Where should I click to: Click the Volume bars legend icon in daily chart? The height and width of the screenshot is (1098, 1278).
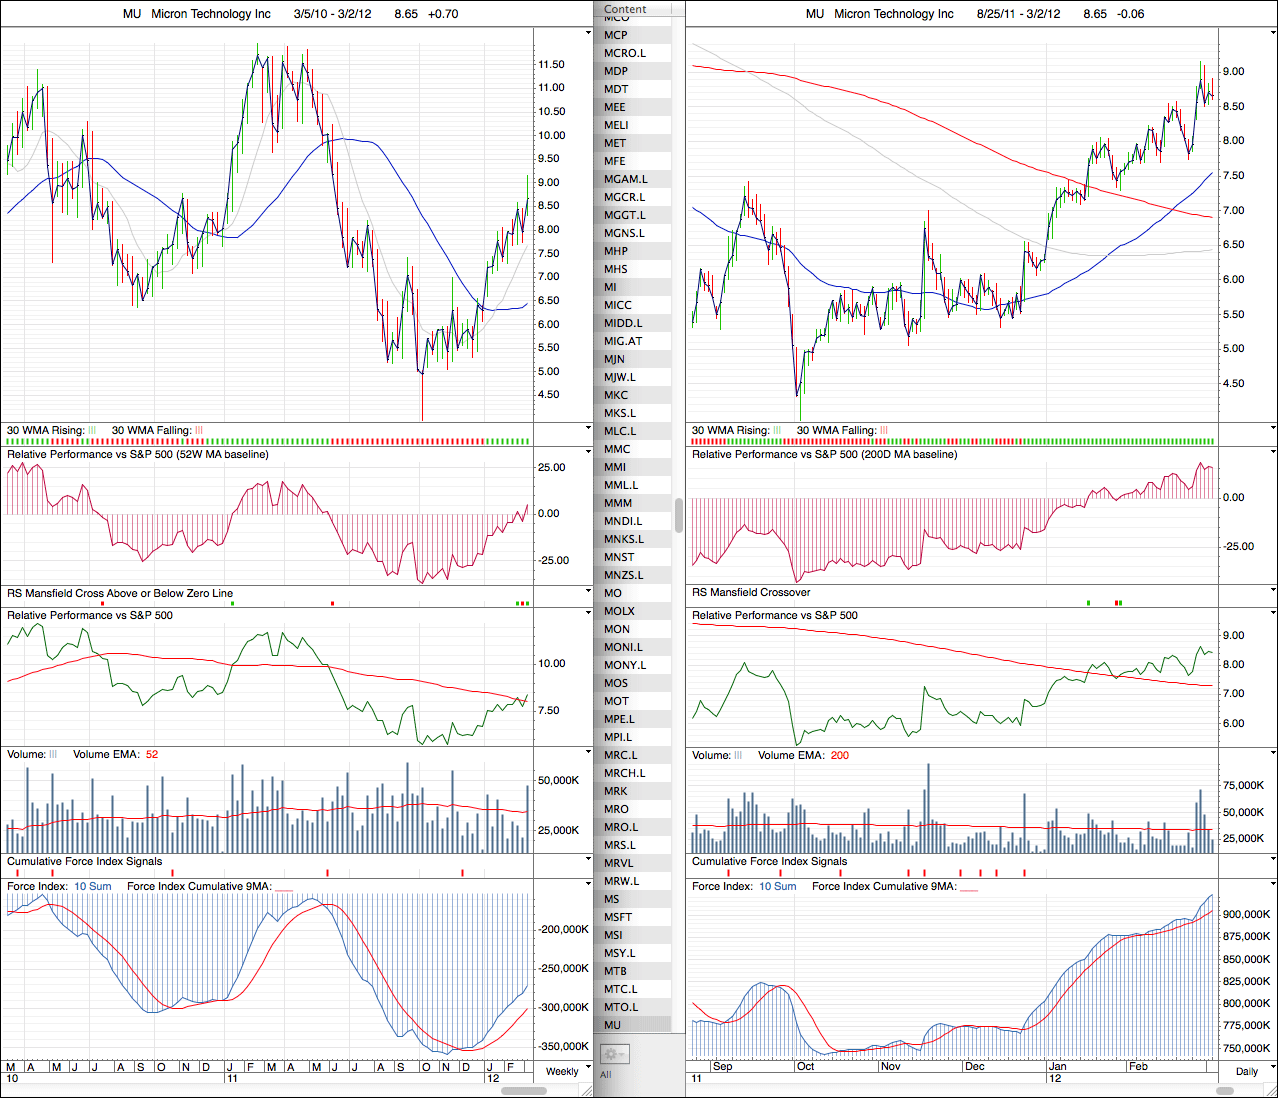(738, 755)
